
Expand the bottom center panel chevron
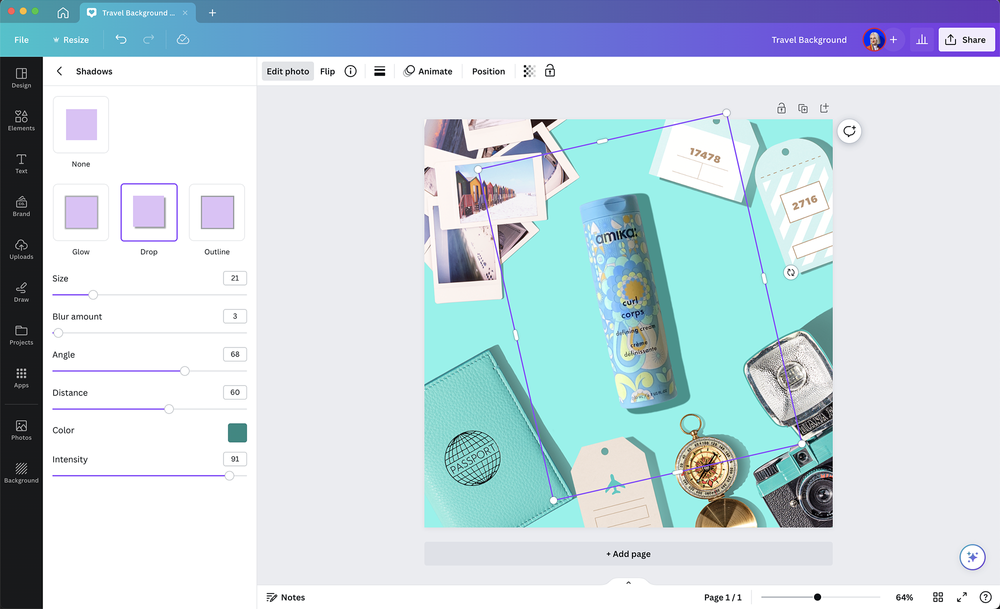click(628, 581)
